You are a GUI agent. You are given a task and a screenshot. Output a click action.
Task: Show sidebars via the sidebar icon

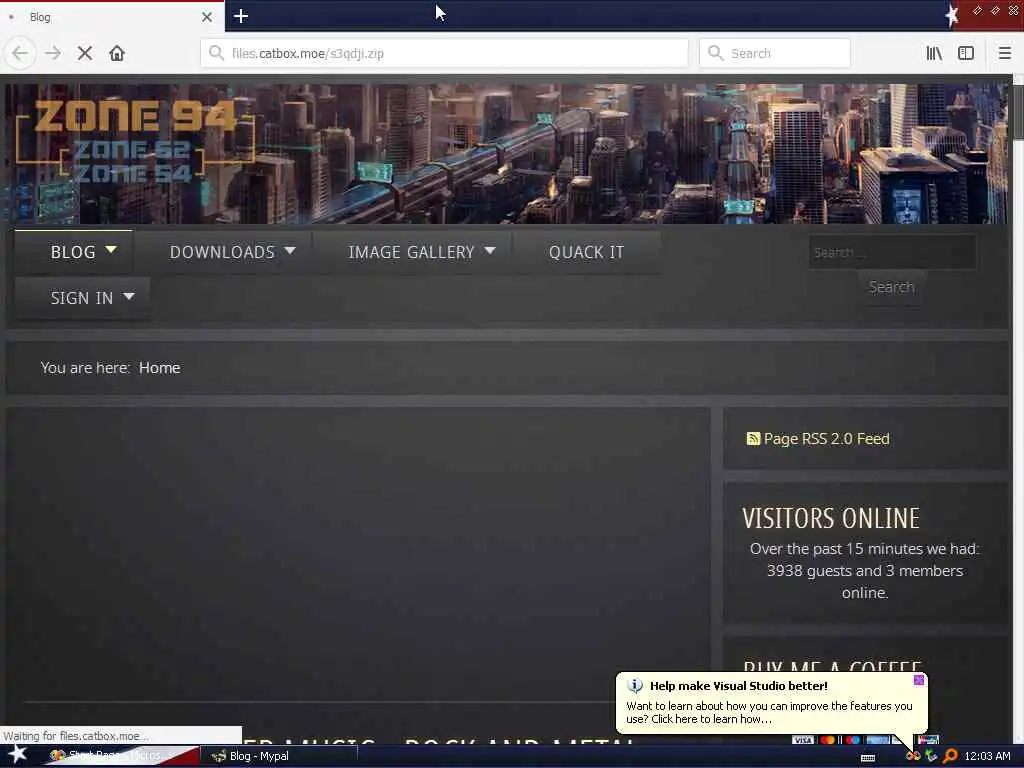pos(966,53)
